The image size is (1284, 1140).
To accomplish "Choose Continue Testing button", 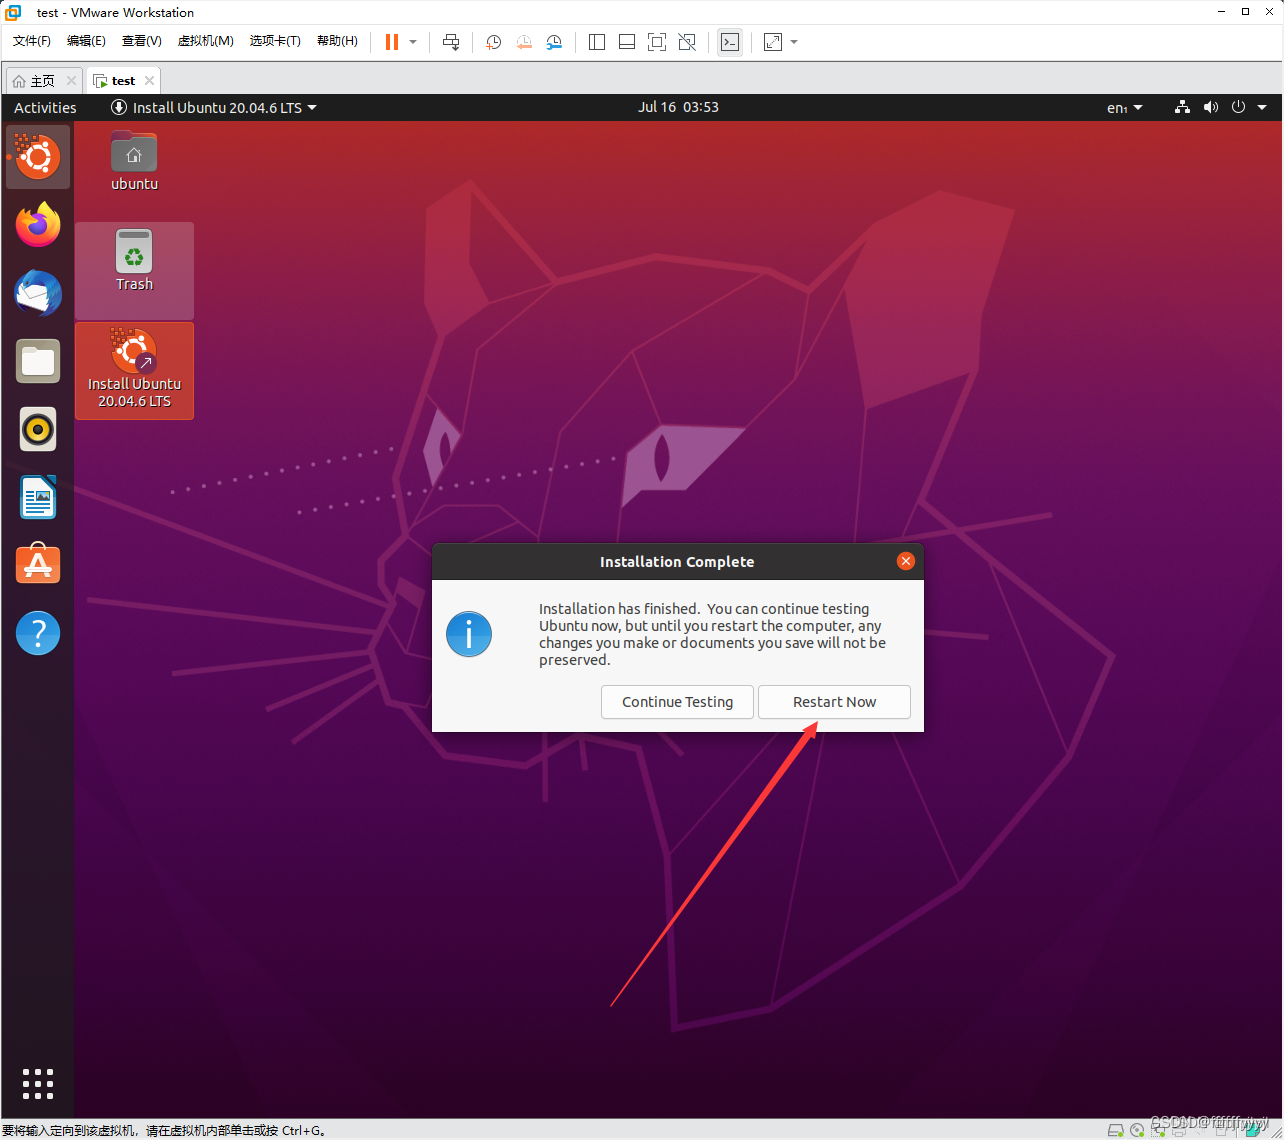I will [x=677, y=702].
